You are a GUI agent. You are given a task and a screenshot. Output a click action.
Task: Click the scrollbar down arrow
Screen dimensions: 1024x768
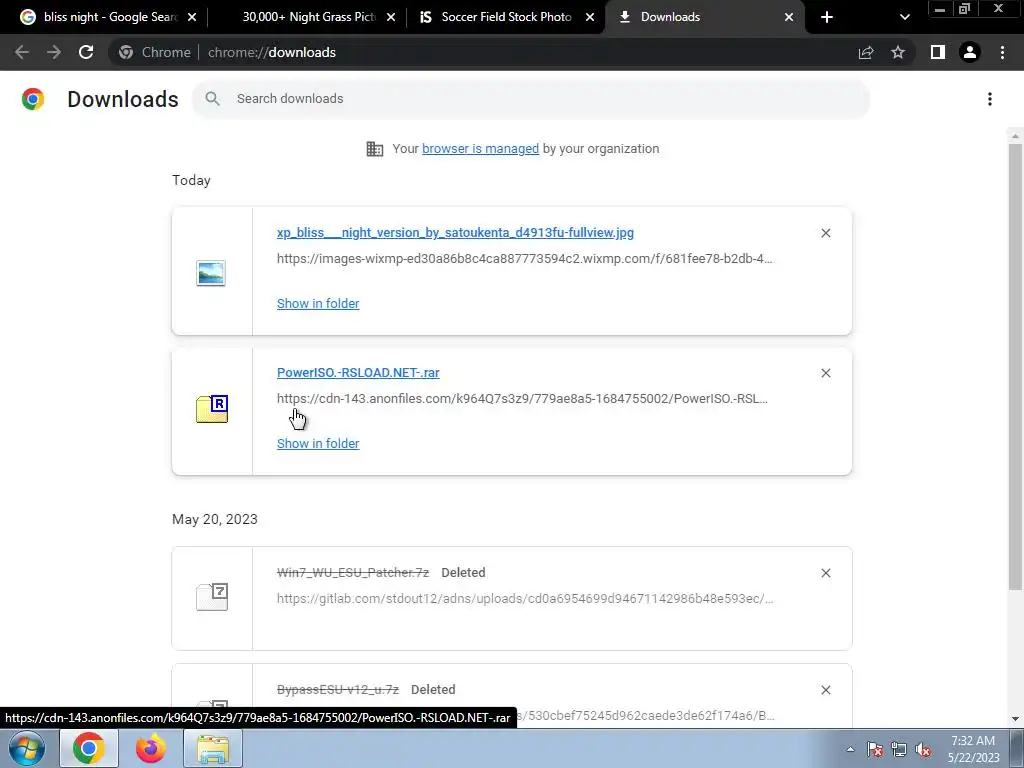pos(1015,719)
